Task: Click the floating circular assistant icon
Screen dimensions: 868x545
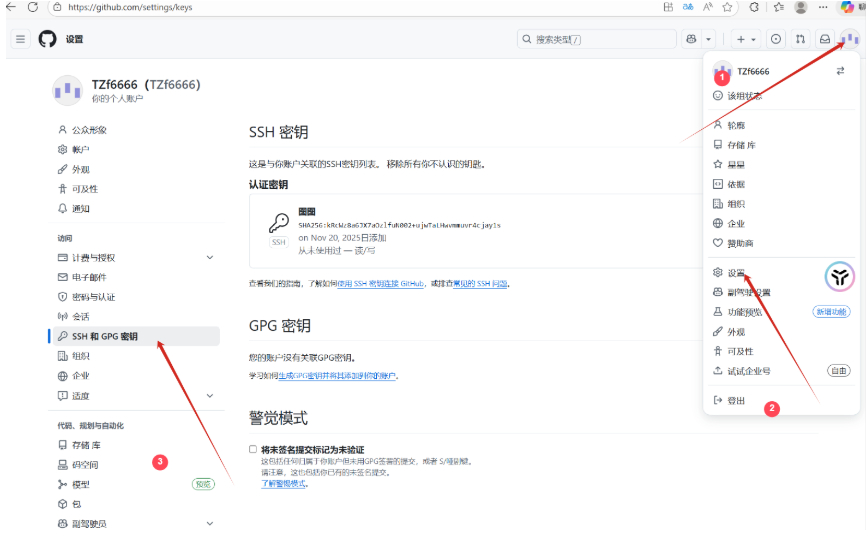Action: (839, 277)
